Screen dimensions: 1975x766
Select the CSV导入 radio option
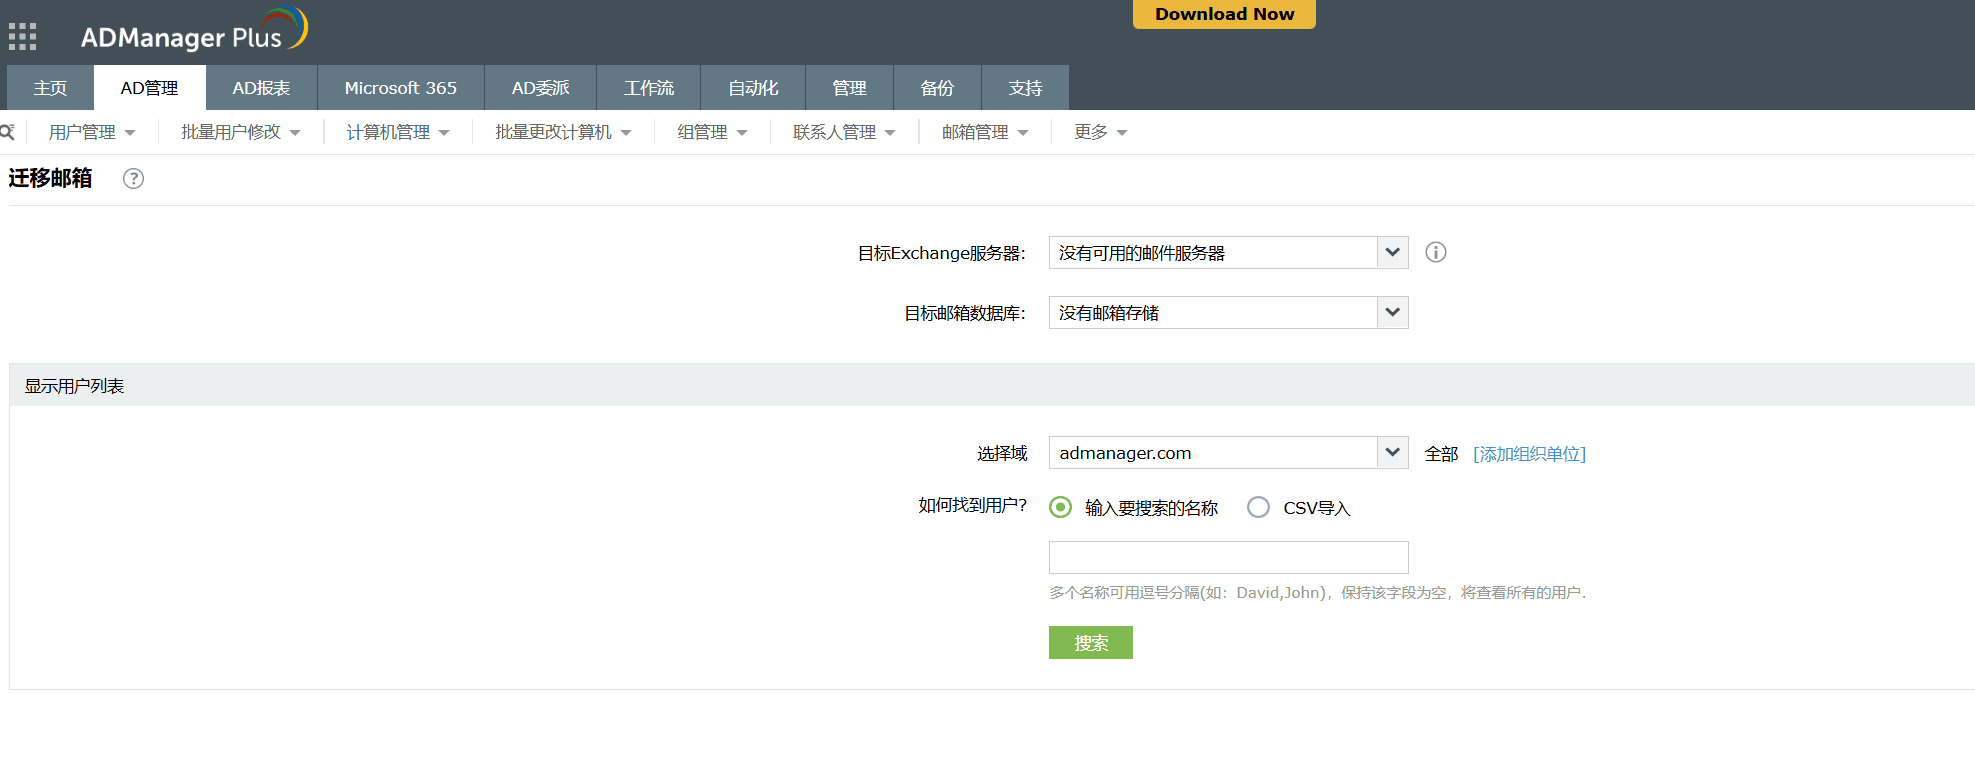click(1258, 508)
